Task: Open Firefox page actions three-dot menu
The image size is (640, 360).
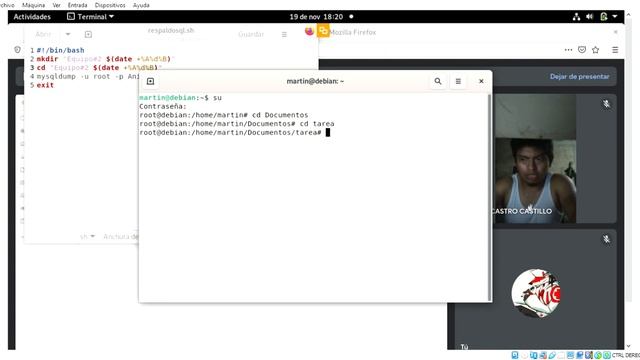Action: [568, 50]
